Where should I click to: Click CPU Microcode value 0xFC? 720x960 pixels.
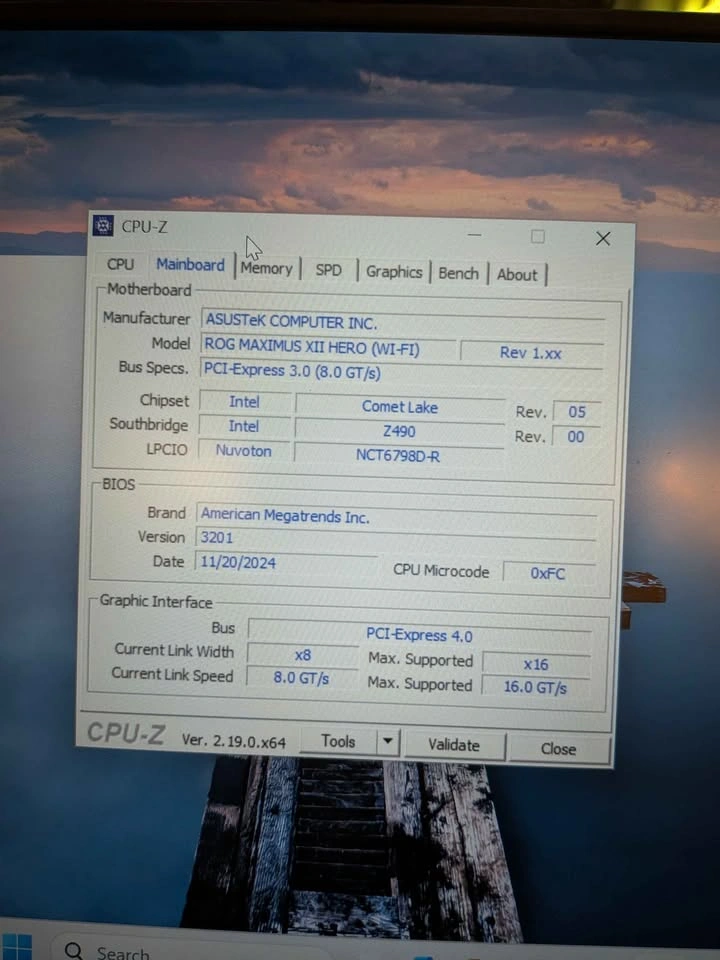pyautogui.click(x=548, y=573)
